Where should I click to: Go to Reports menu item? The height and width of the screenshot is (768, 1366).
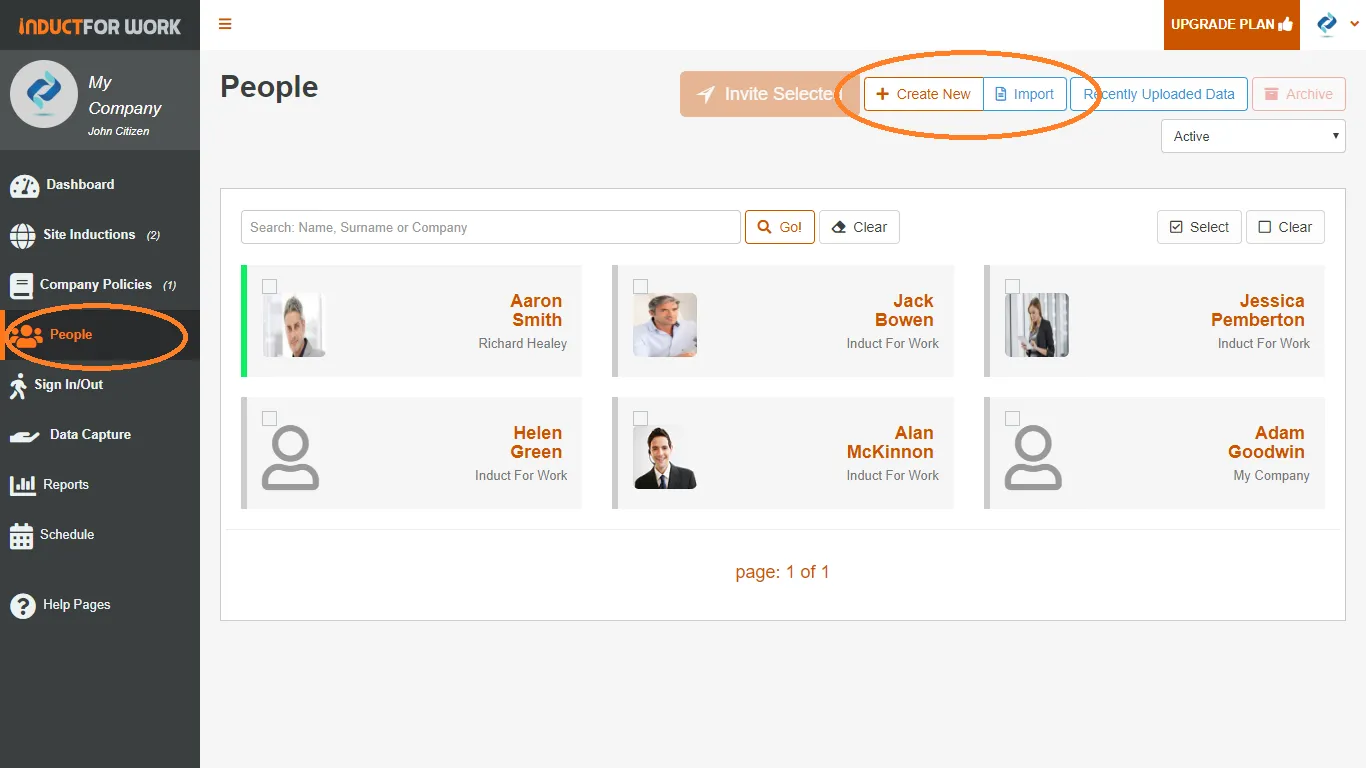66,485
